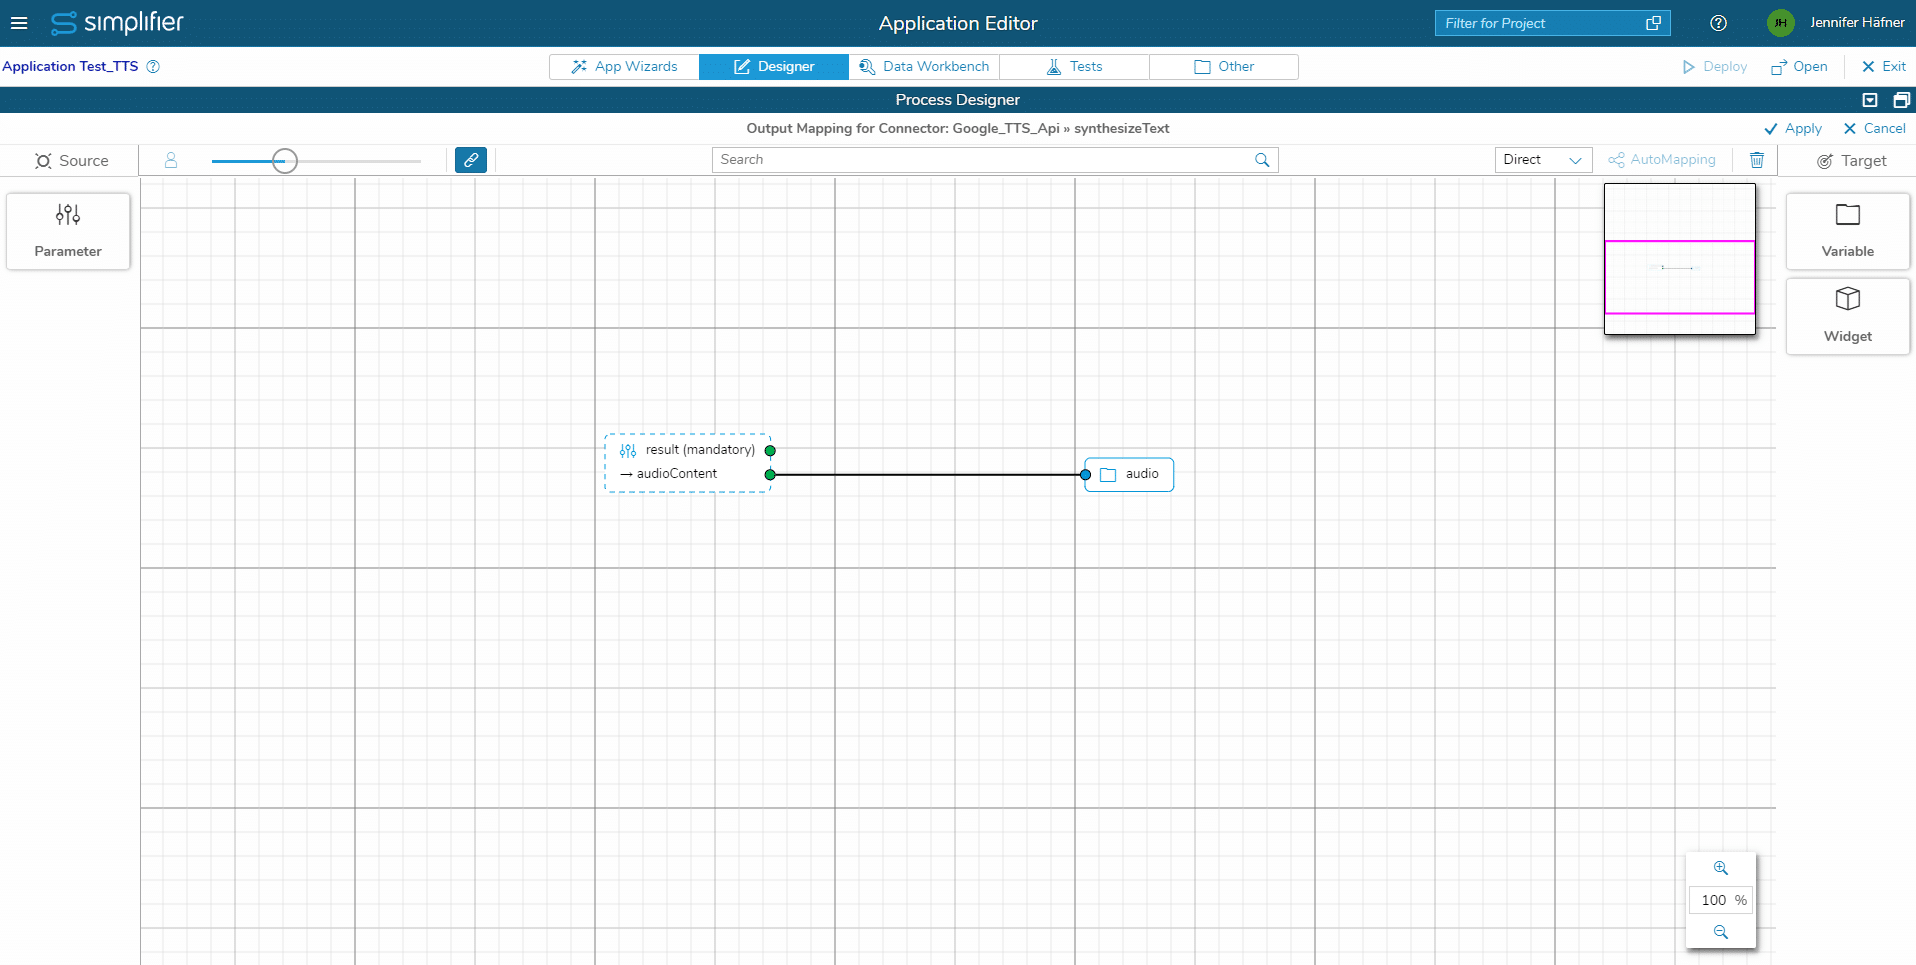Viewport: 1916px width, 965px height.
Task: Click the Jennifer Häfner user name
Action: [x=1857, y=23]
